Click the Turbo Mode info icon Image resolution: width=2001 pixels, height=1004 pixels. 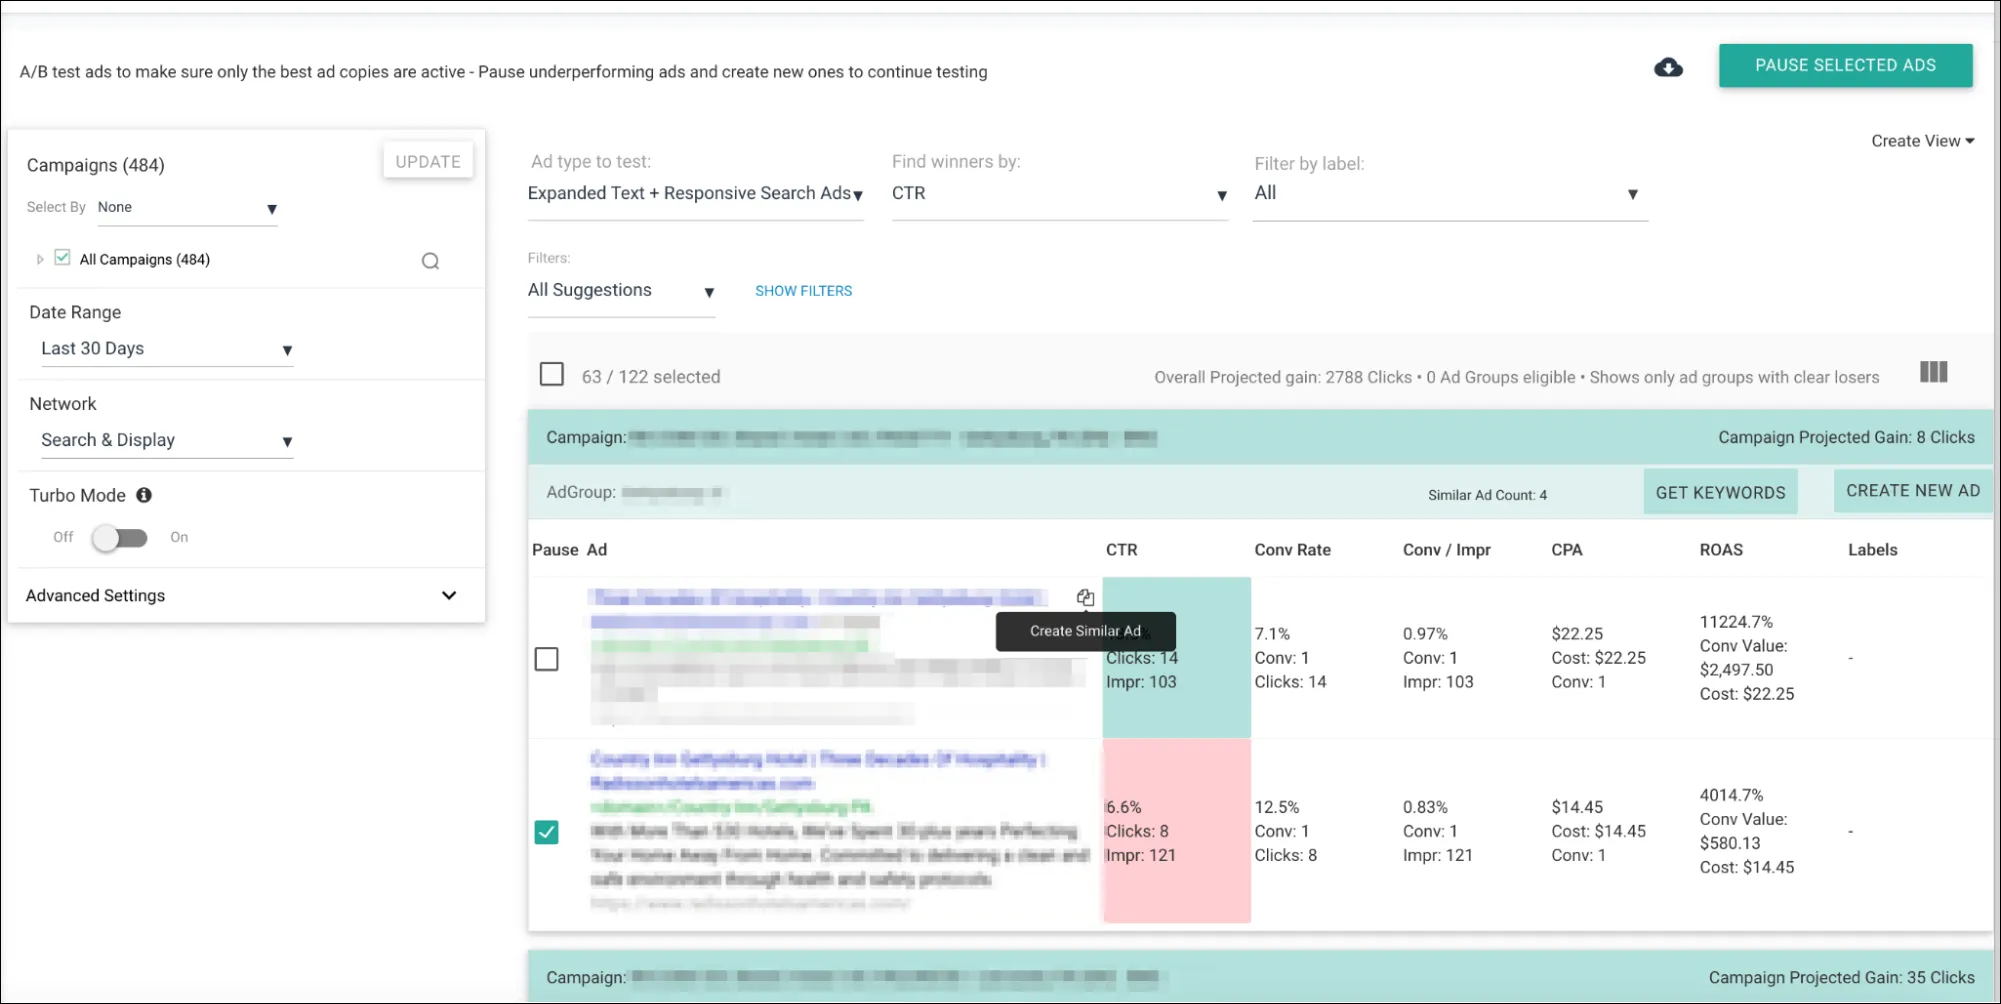(144, 495)
